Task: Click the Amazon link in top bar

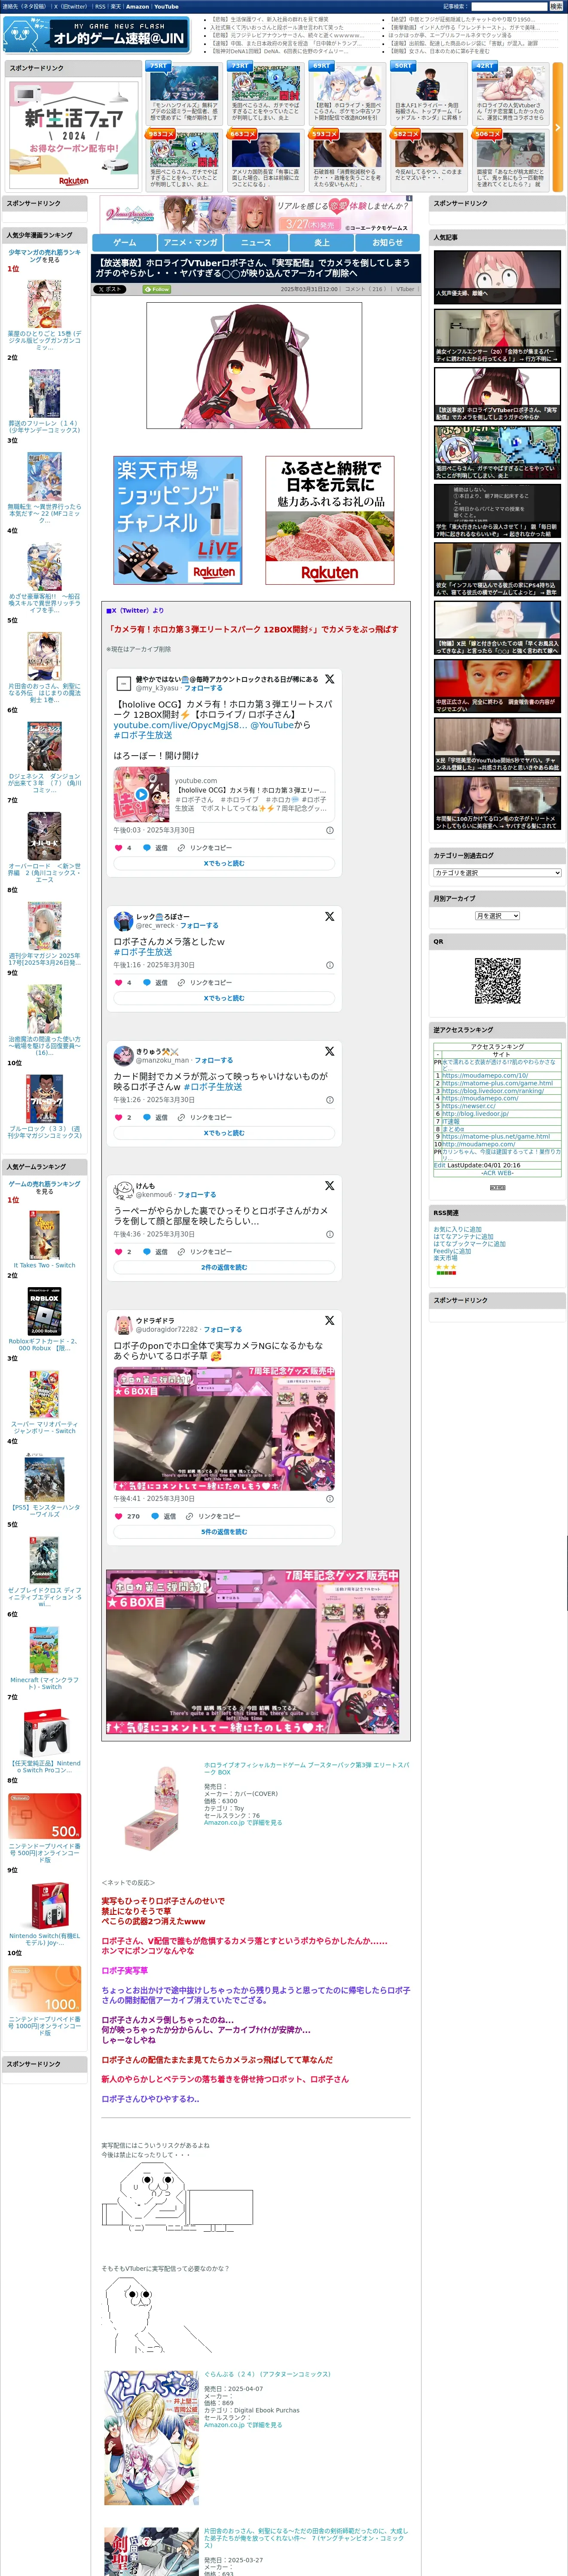Action: pyautogui.click(x=137, y=6)
